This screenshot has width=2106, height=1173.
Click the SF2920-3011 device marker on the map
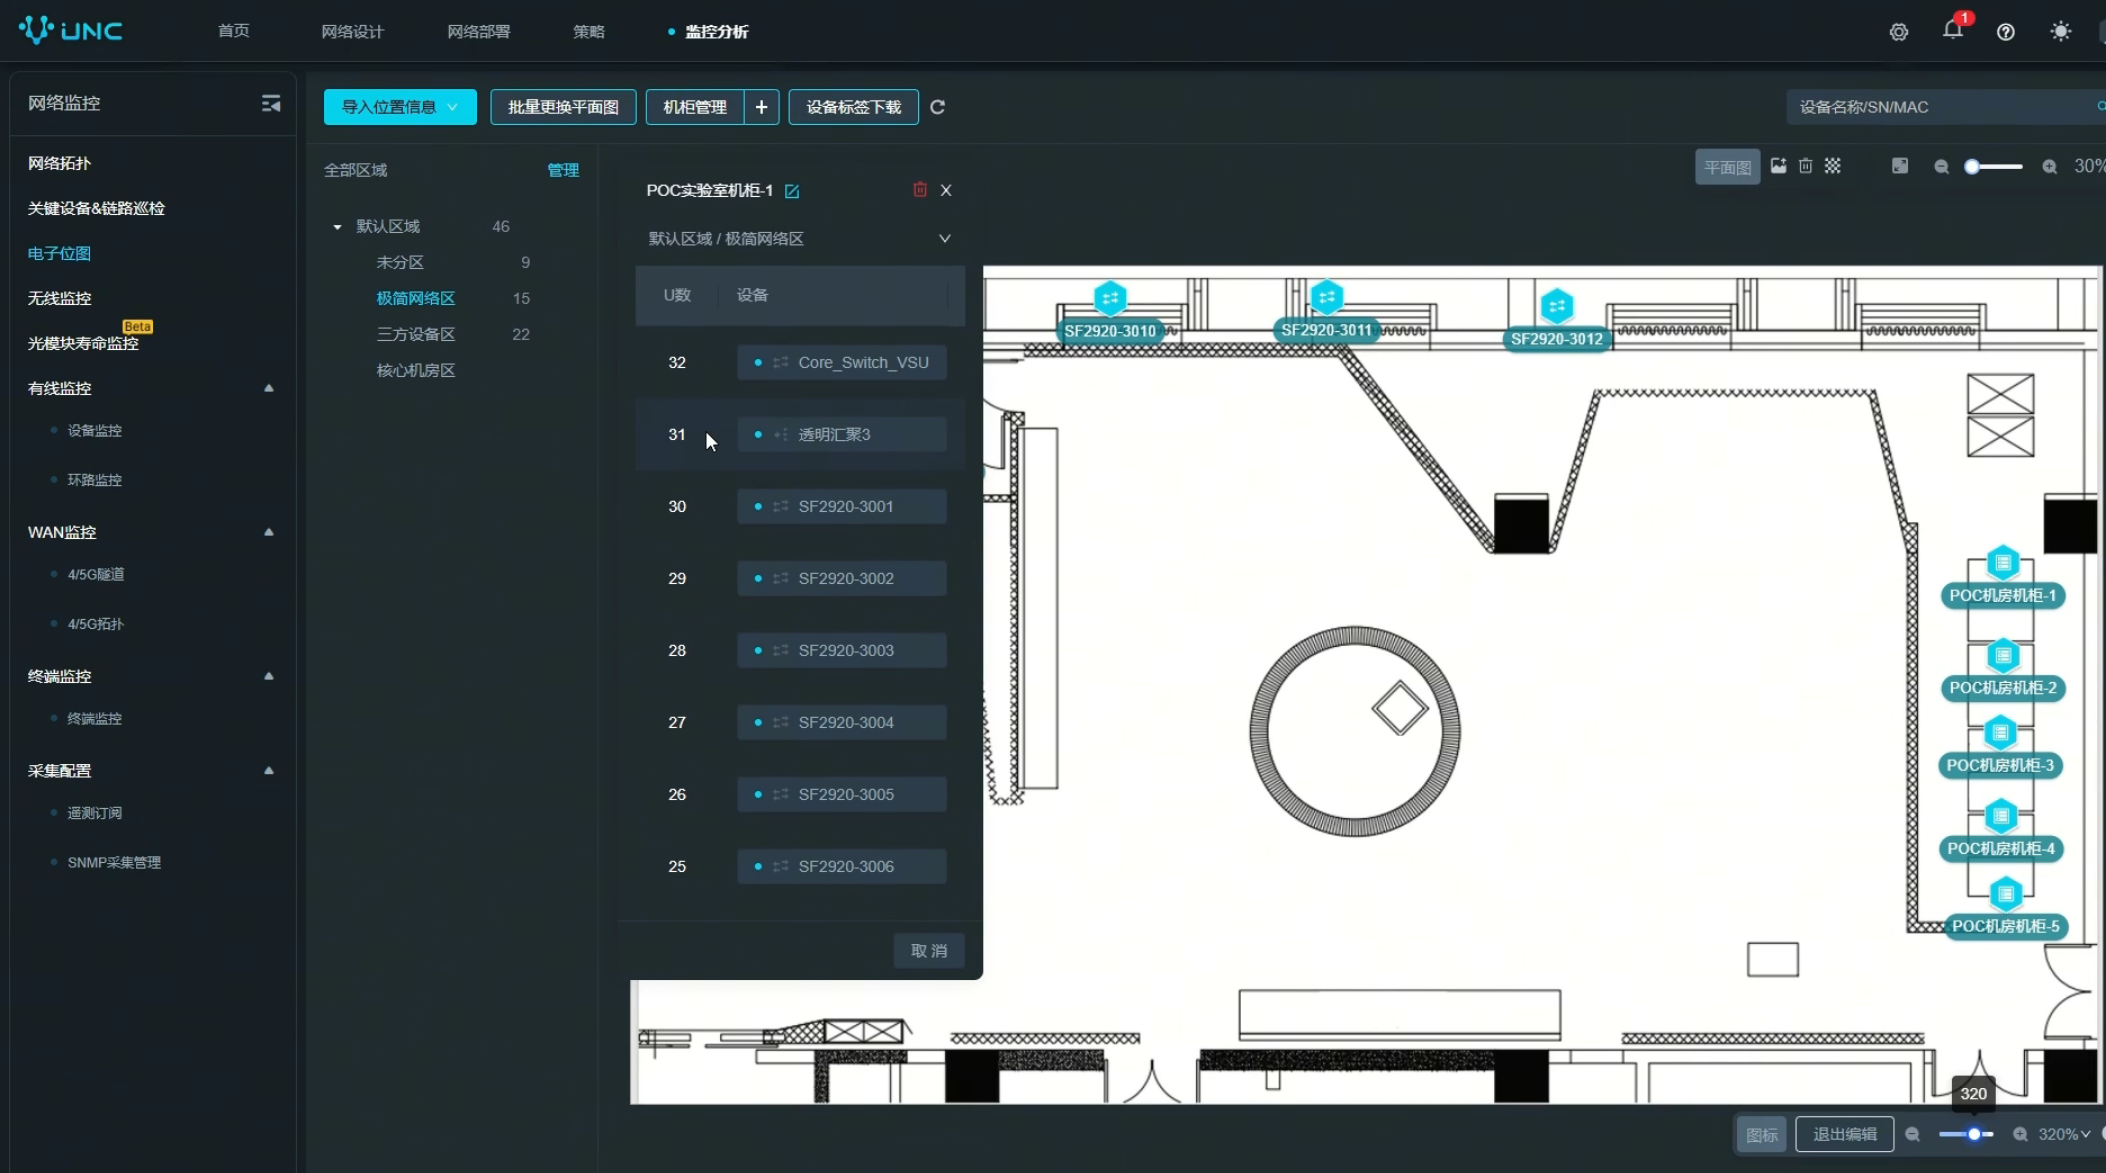[1326, 297]
